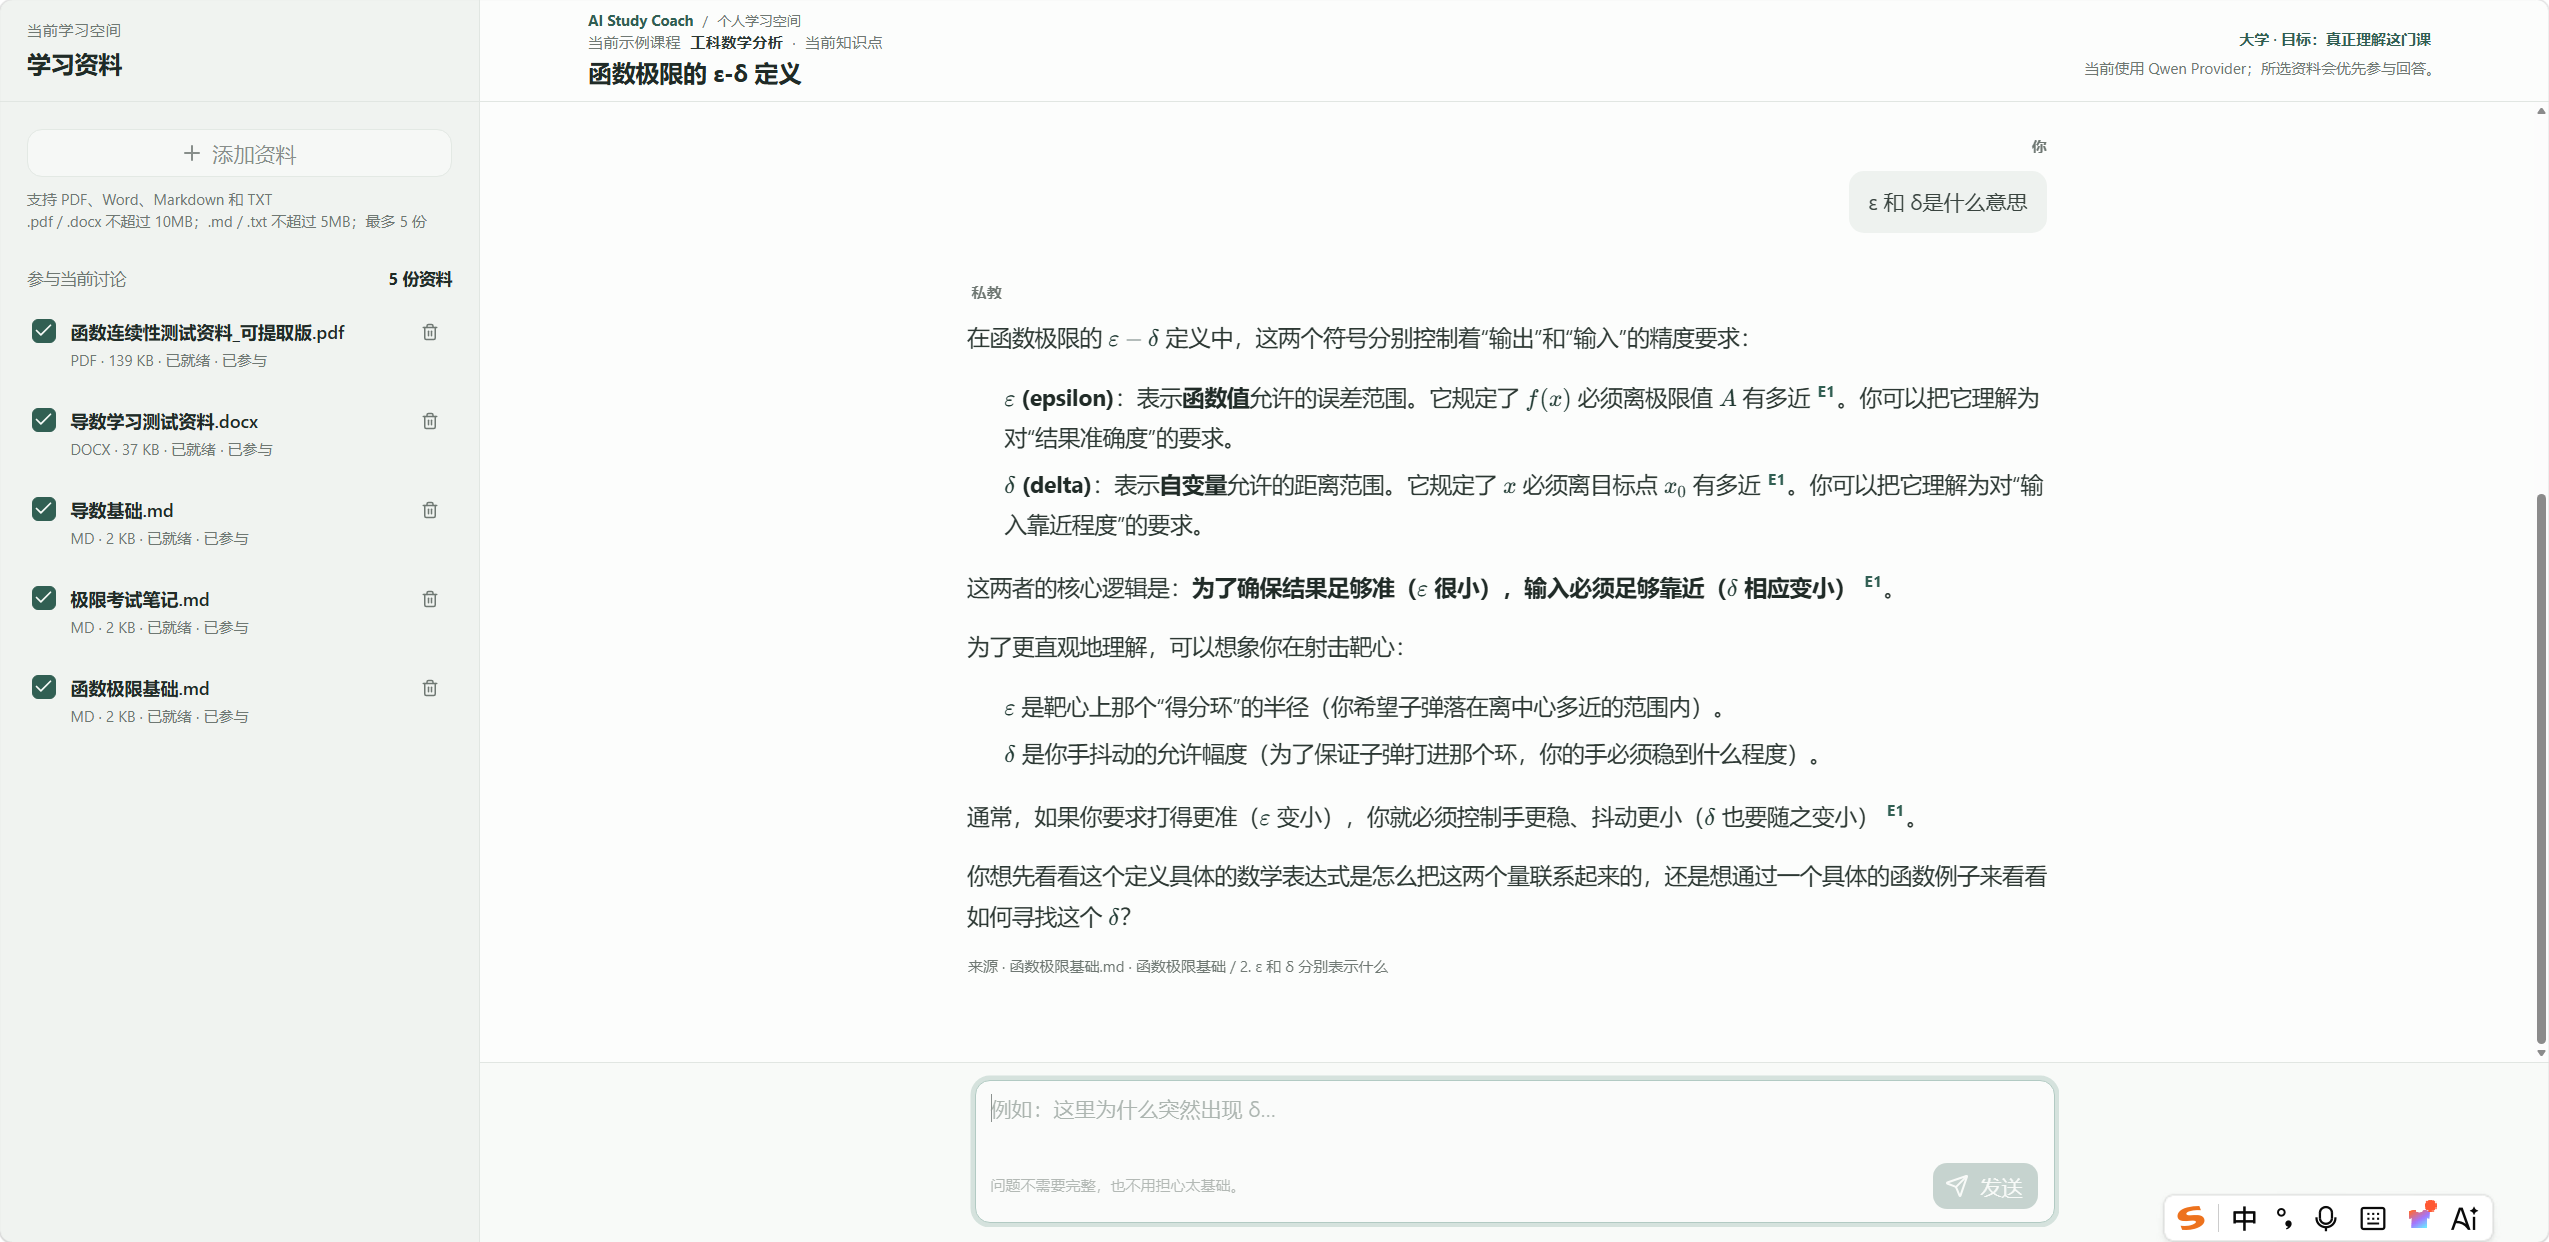Click the 大学 · 目标 goal label
This screenshot has height=1242, width=2549.
pyautogui.click(x=2334, y=39)
